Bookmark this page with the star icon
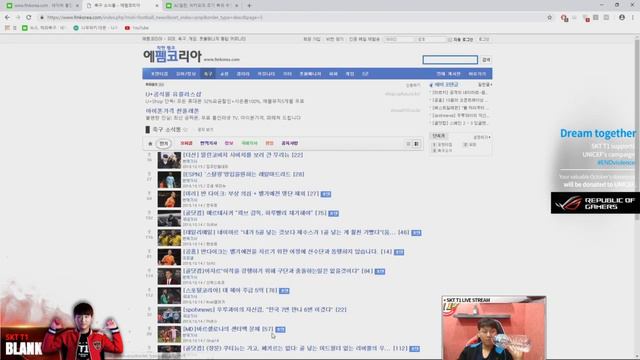 [x=549, y=18]
